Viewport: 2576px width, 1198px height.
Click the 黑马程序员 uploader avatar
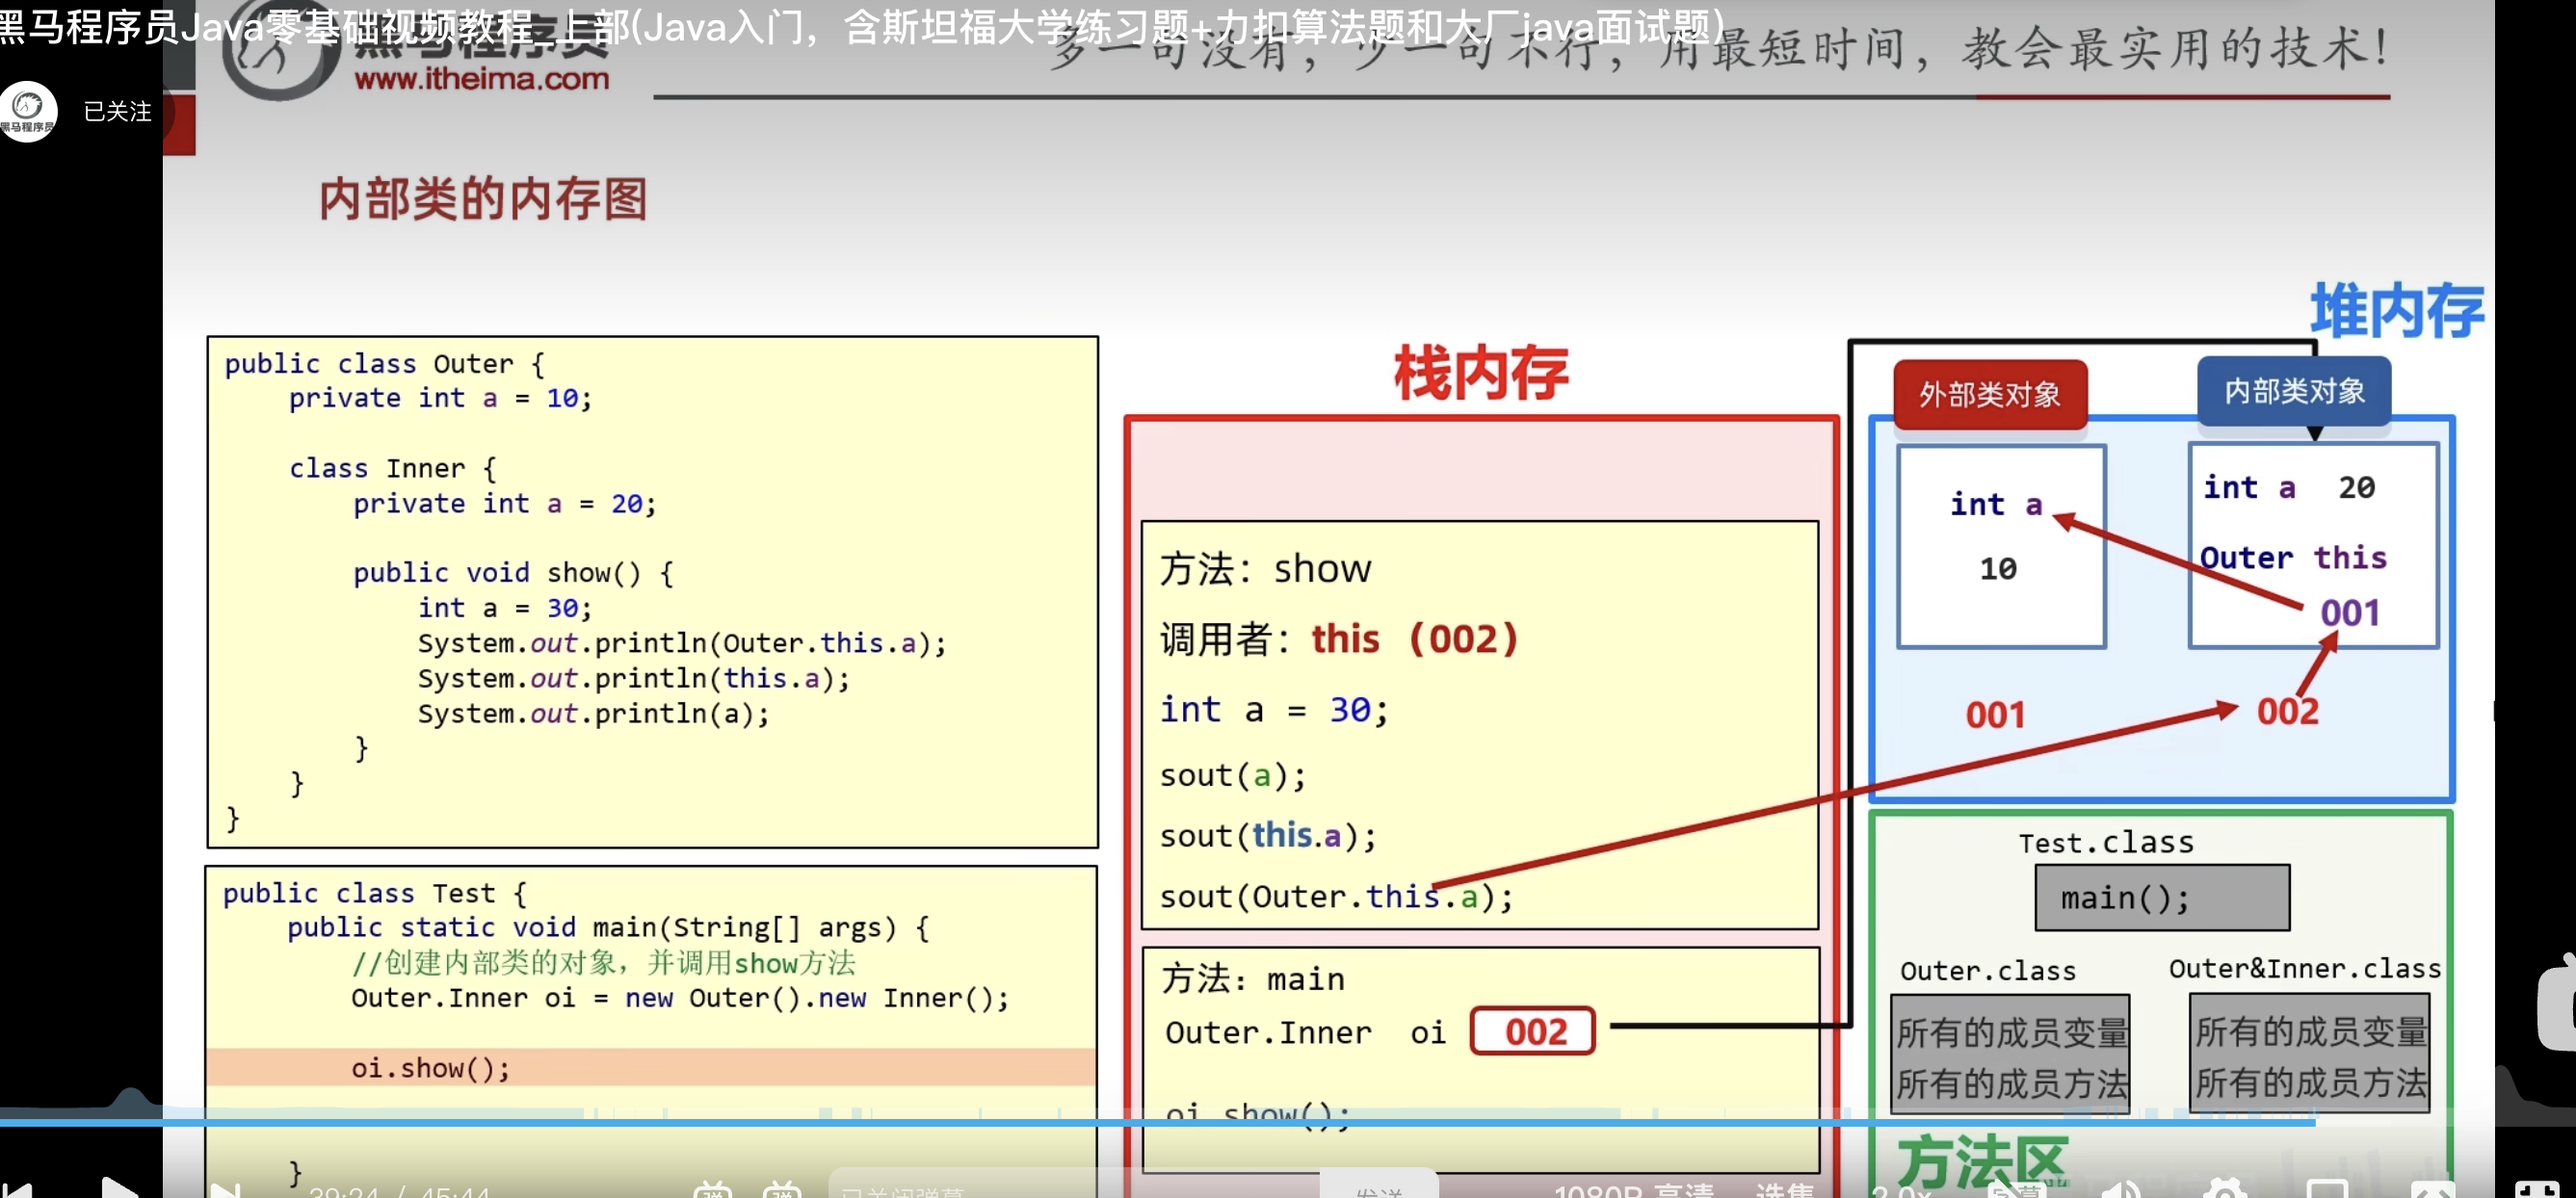click(x=28, y=111)
